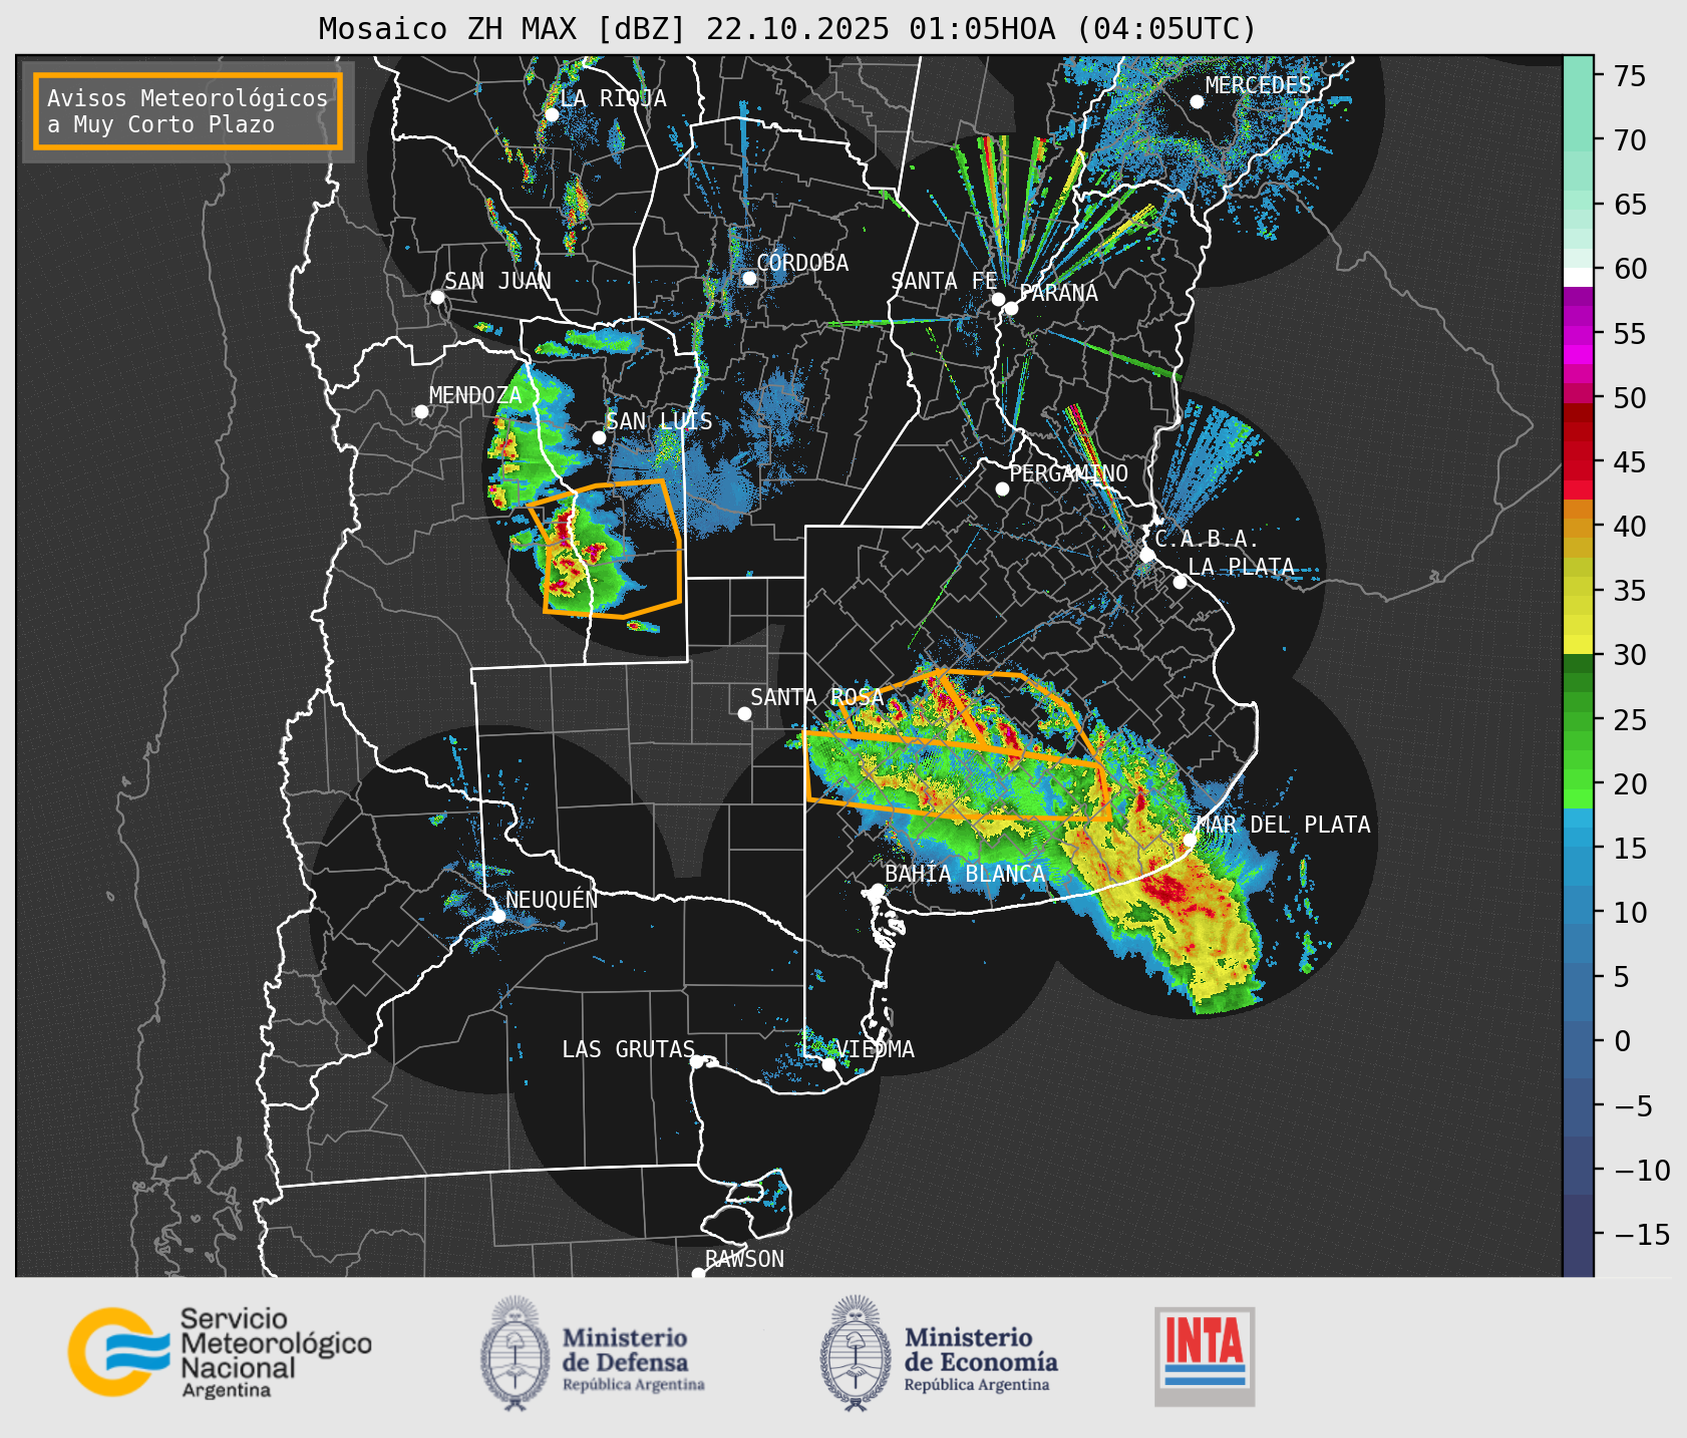Click the Ministerio de Defensa emblem
This screenshot has width=1687, height=1438.
515,1353
